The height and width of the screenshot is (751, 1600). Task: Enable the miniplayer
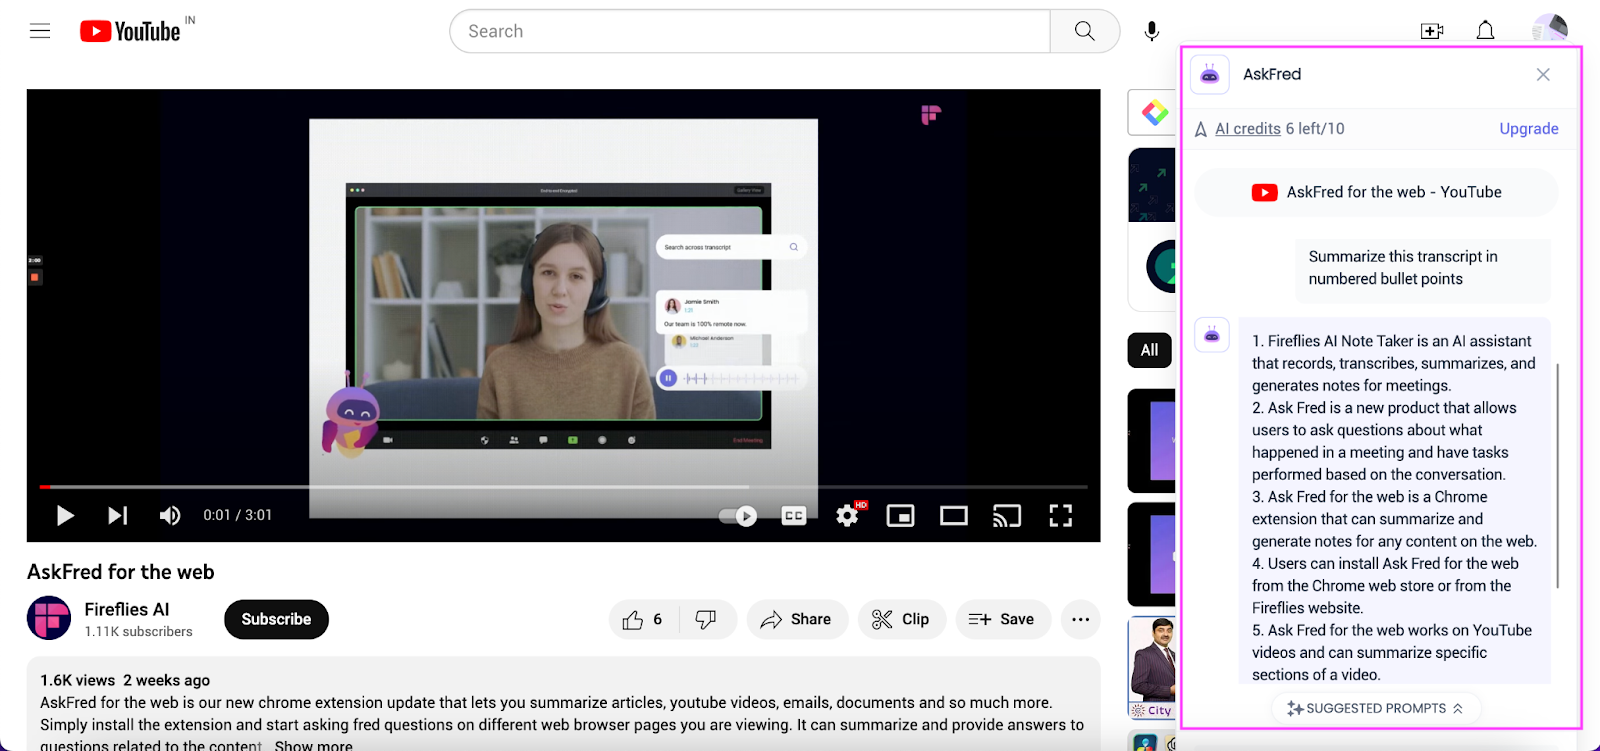point(900,516)
